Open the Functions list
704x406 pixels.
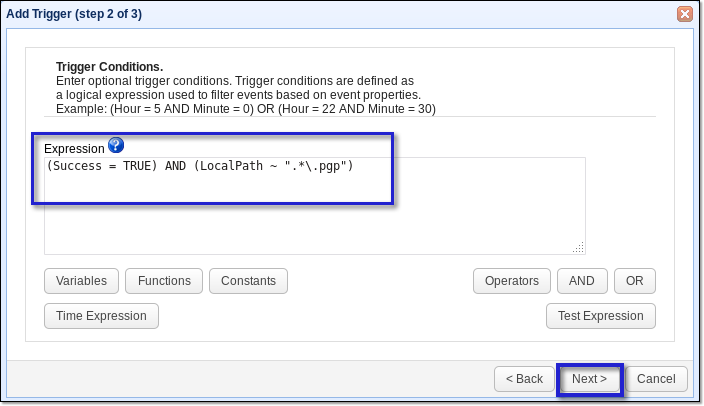click(x=164, y=281)
